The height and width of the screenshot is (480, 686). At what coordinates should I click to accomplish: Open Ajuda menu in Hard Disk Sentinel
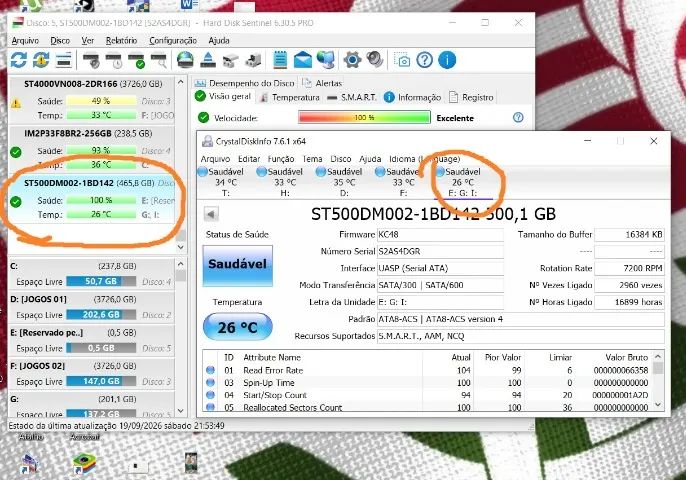219,40
